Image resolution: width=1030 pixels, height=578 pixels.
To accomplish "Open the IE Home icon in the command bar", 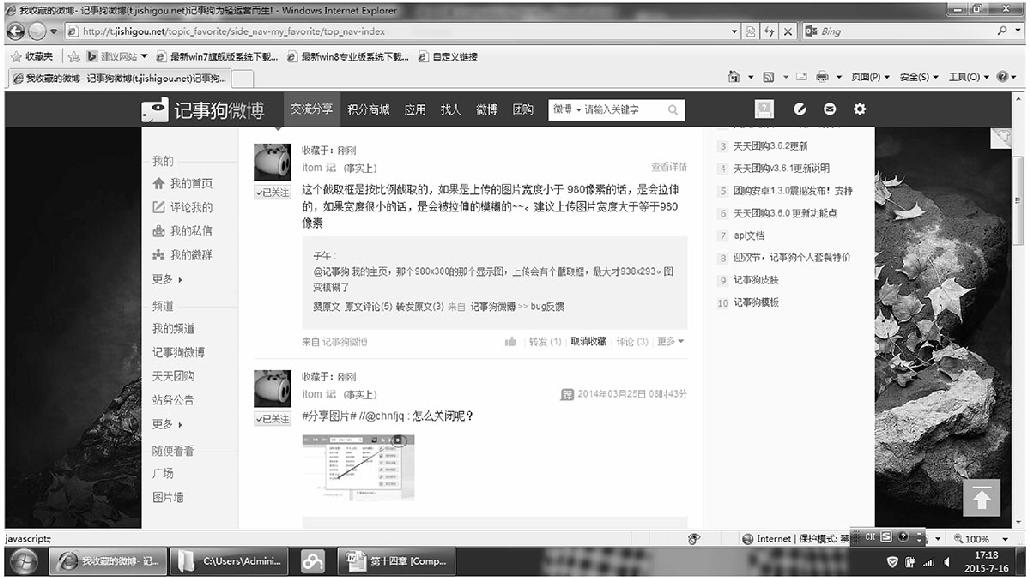I will tap(734, 77).
